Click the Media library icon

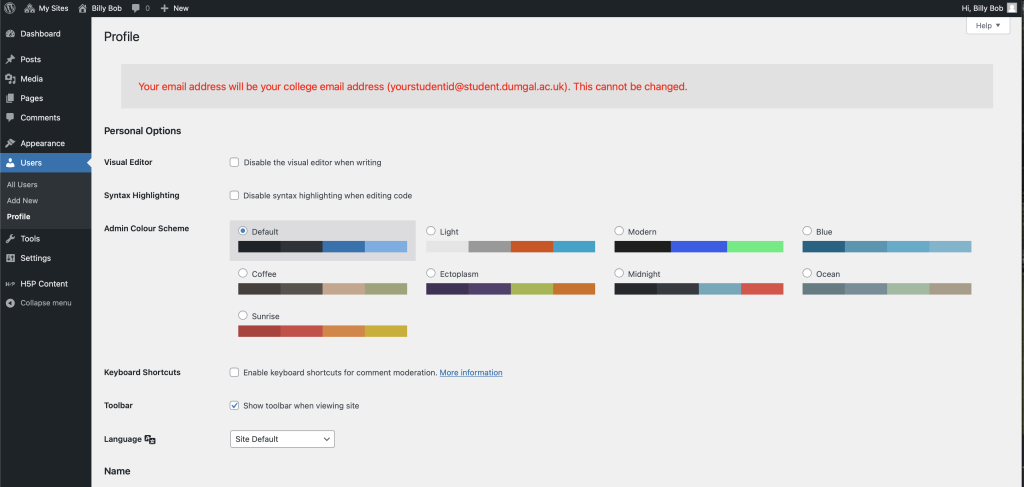coord(10,79)
